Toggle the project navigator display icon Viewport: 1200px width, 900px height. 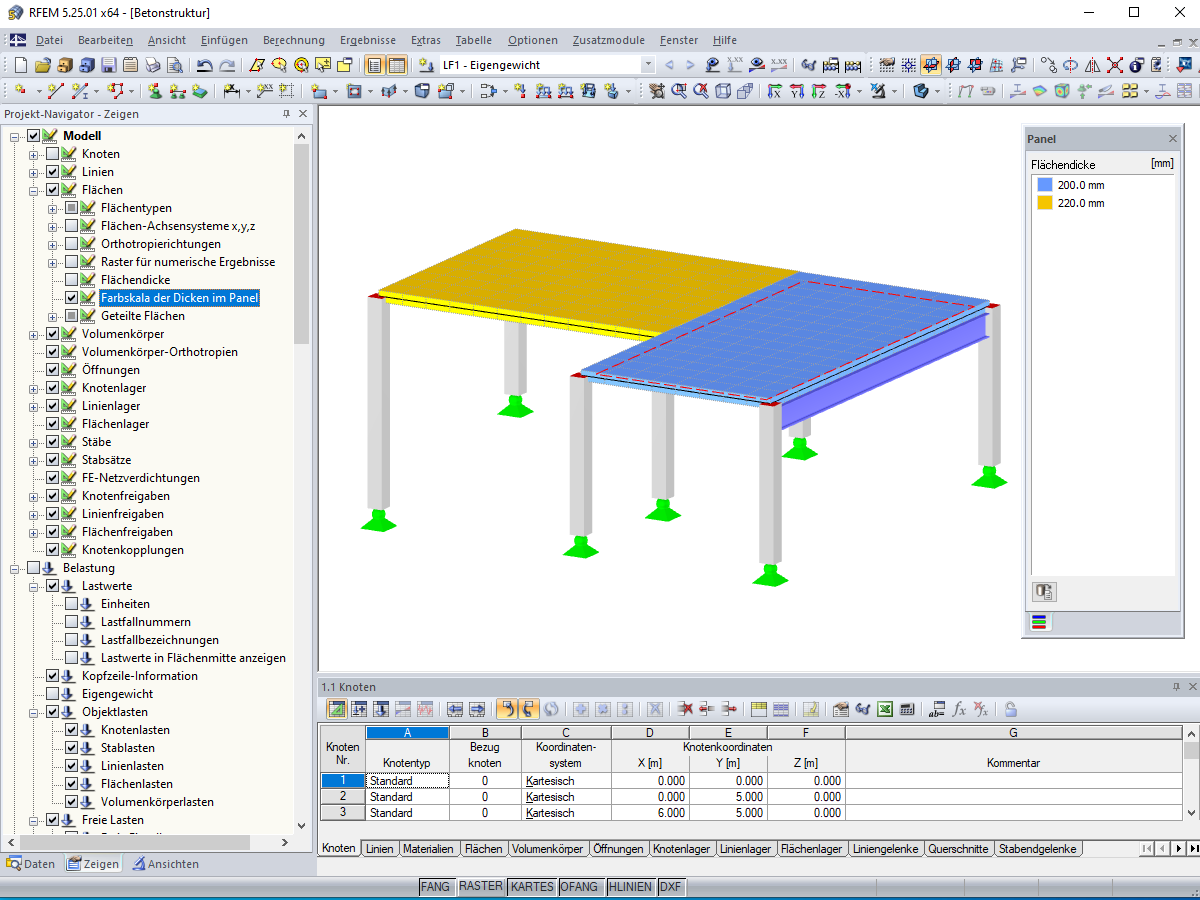[x=375, y=65]
